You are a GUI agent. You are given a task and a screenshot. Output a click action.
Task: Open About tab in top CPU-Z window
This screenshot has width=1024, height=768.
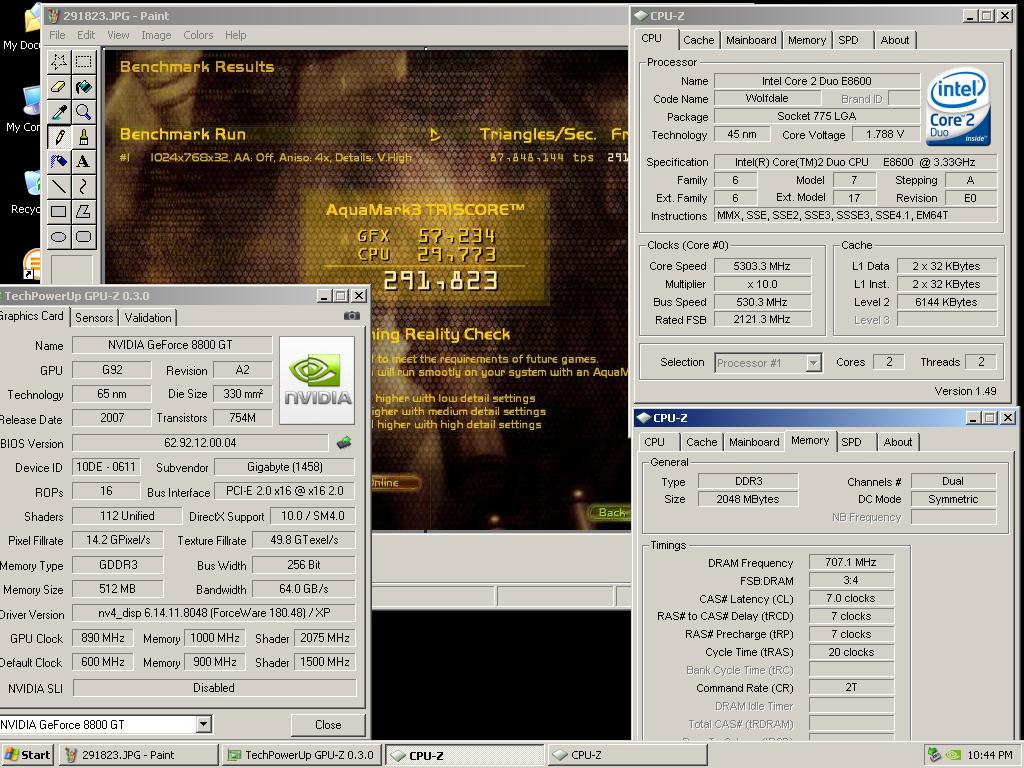click(895, 40)
